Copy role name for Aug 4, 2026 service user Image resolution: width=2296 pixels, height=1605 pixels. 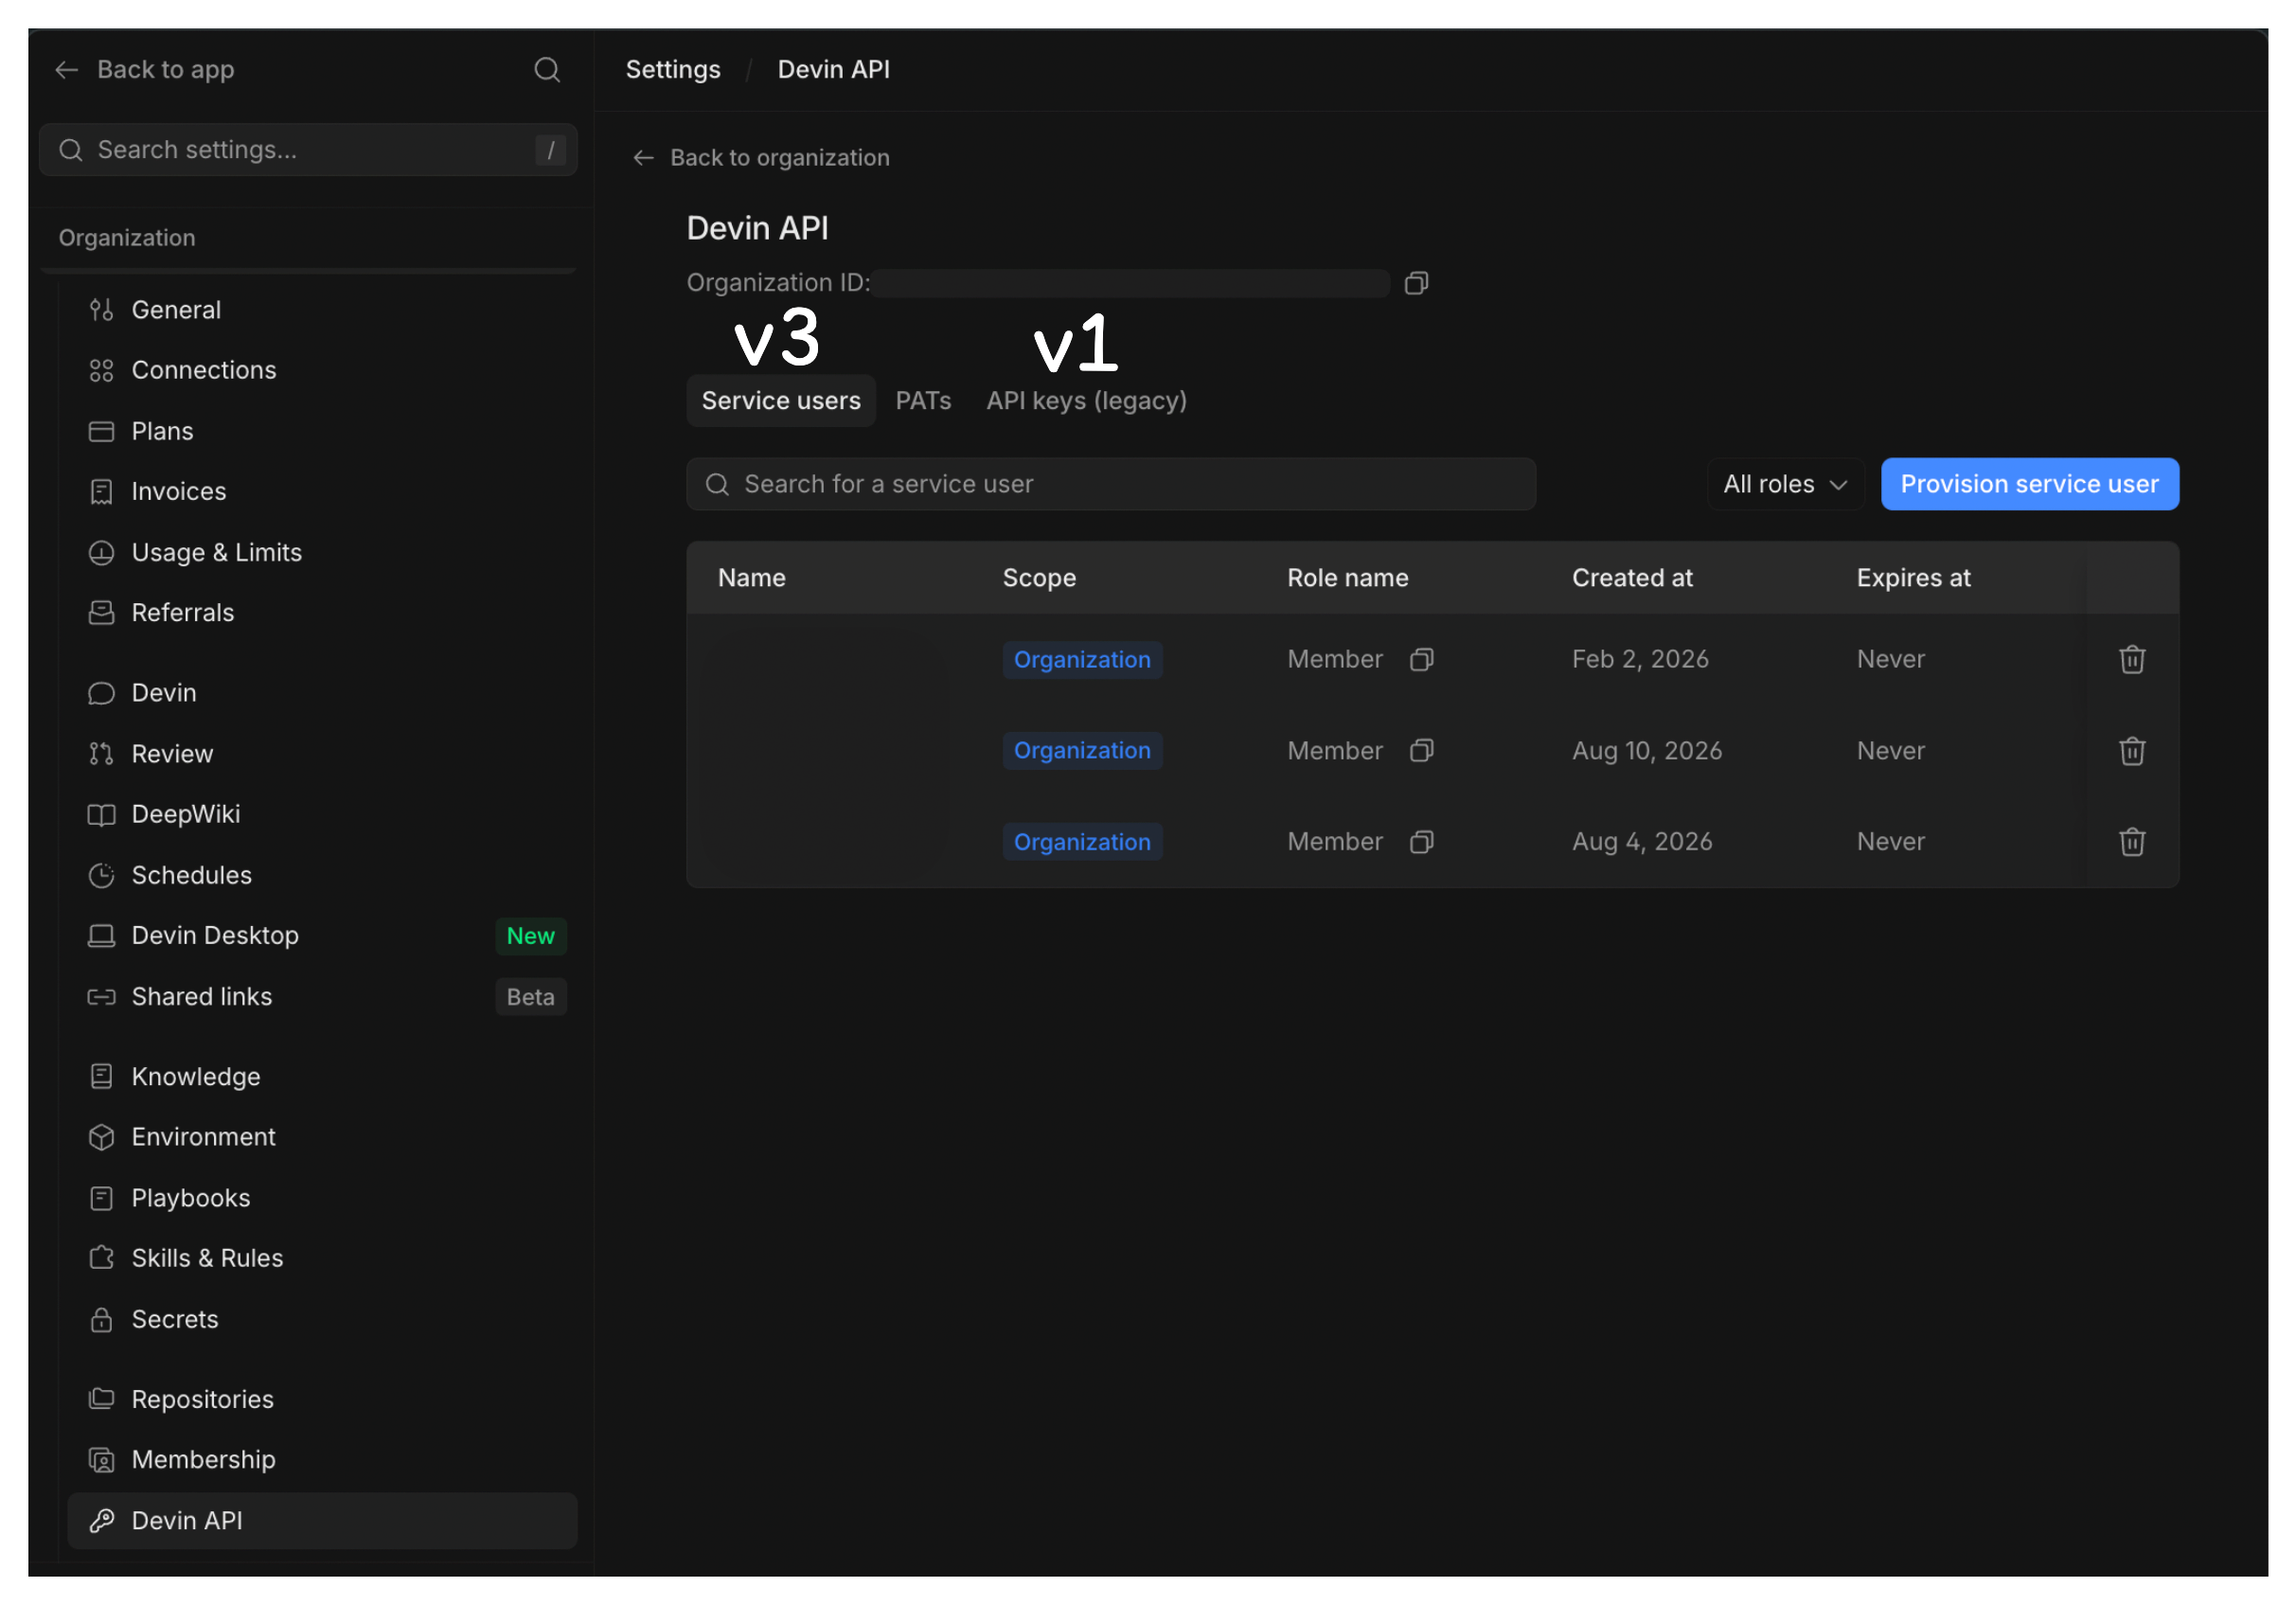pyautogui.click(x=1422, y=842)
